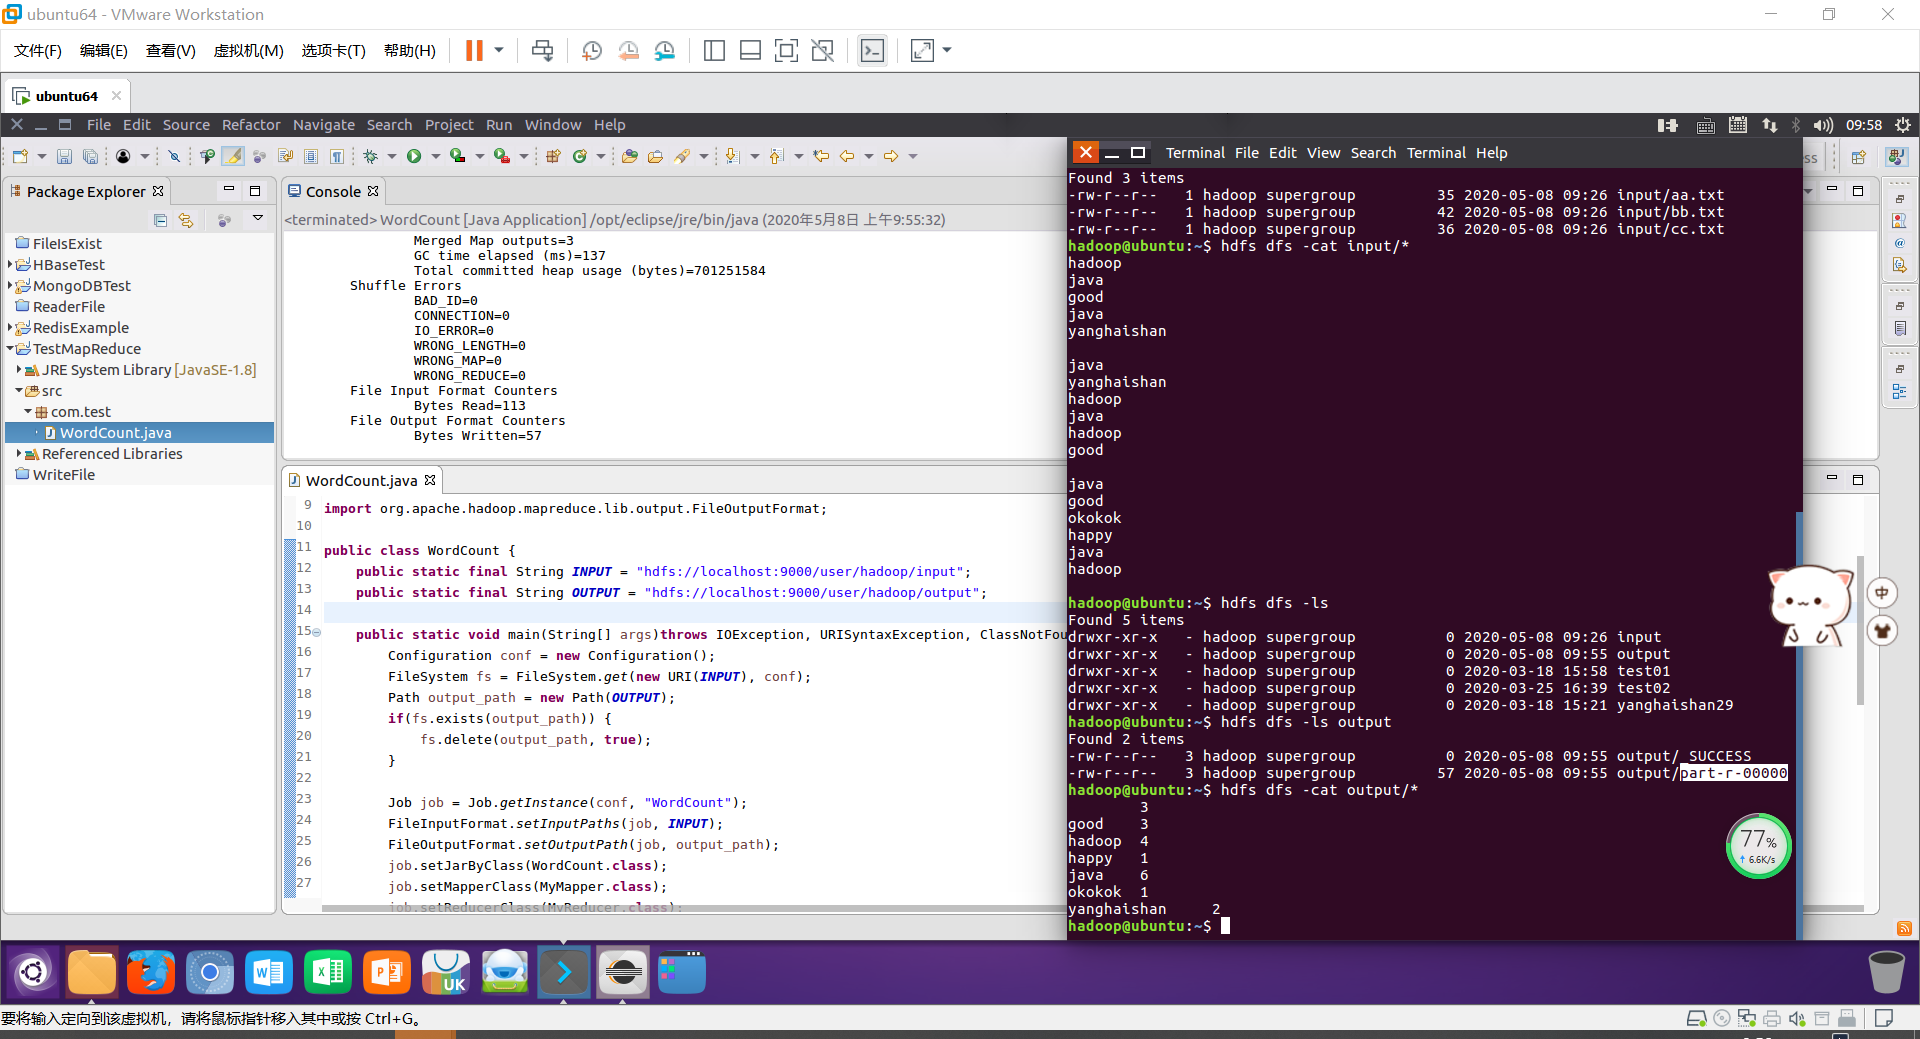Open dropdown next to New file wizard icon
This screenshot has height=1039, width=1920.
click(41, 156)
